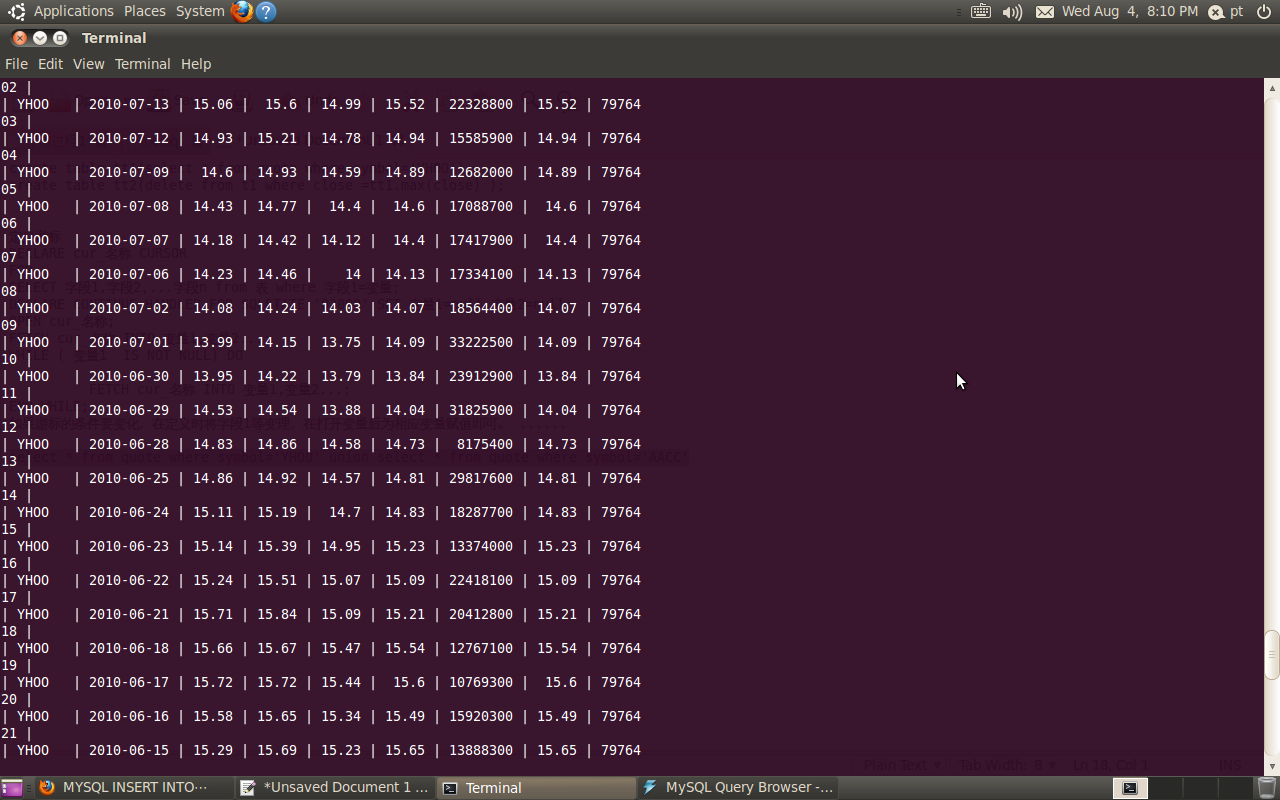
Task: Click the date 2010-07-08 in terminal
Action: [129, 206]
